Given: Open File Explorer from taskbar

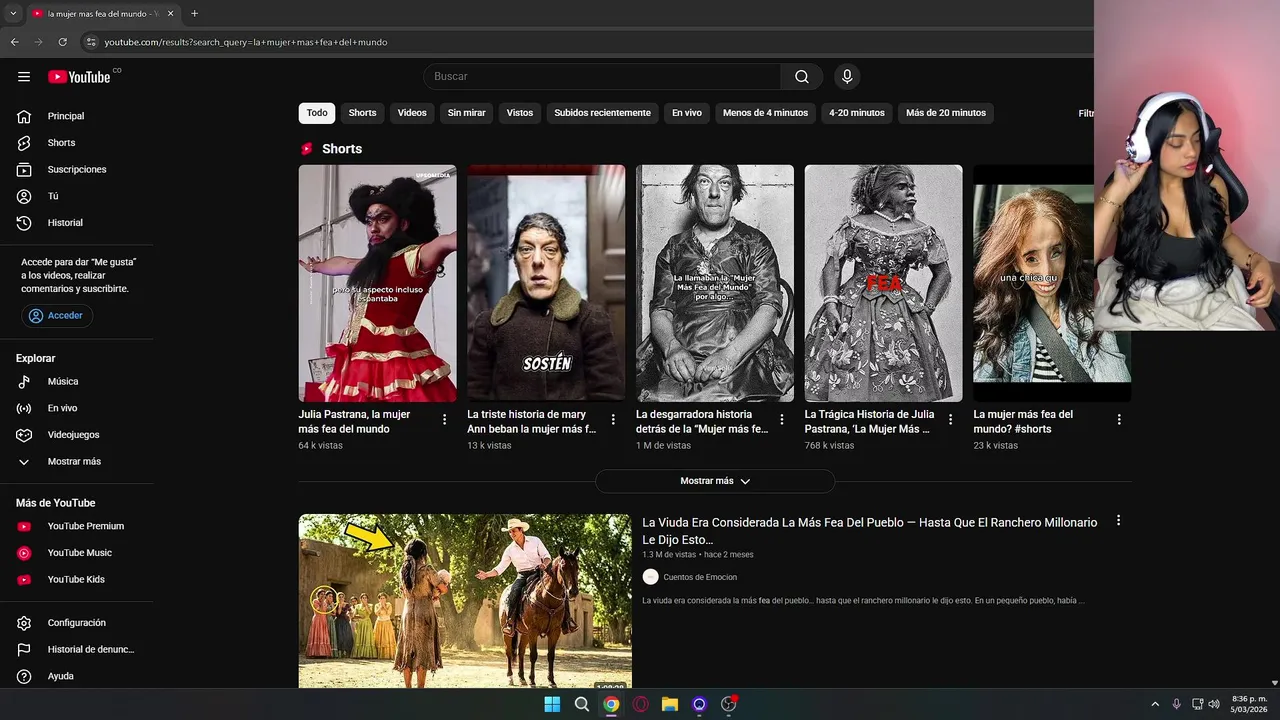Looking at the screenshot, I should click(x=670, y=704).
